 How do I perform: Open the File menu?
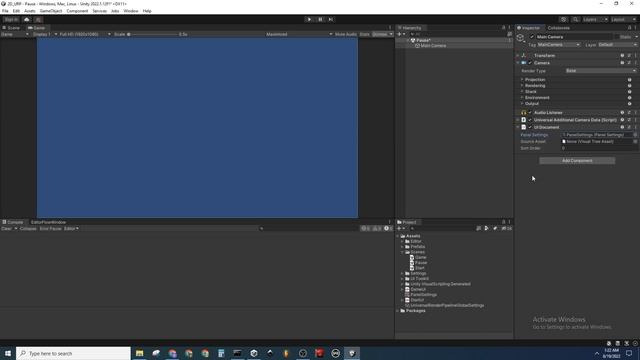pyautogui.click(x=5, y=11)
